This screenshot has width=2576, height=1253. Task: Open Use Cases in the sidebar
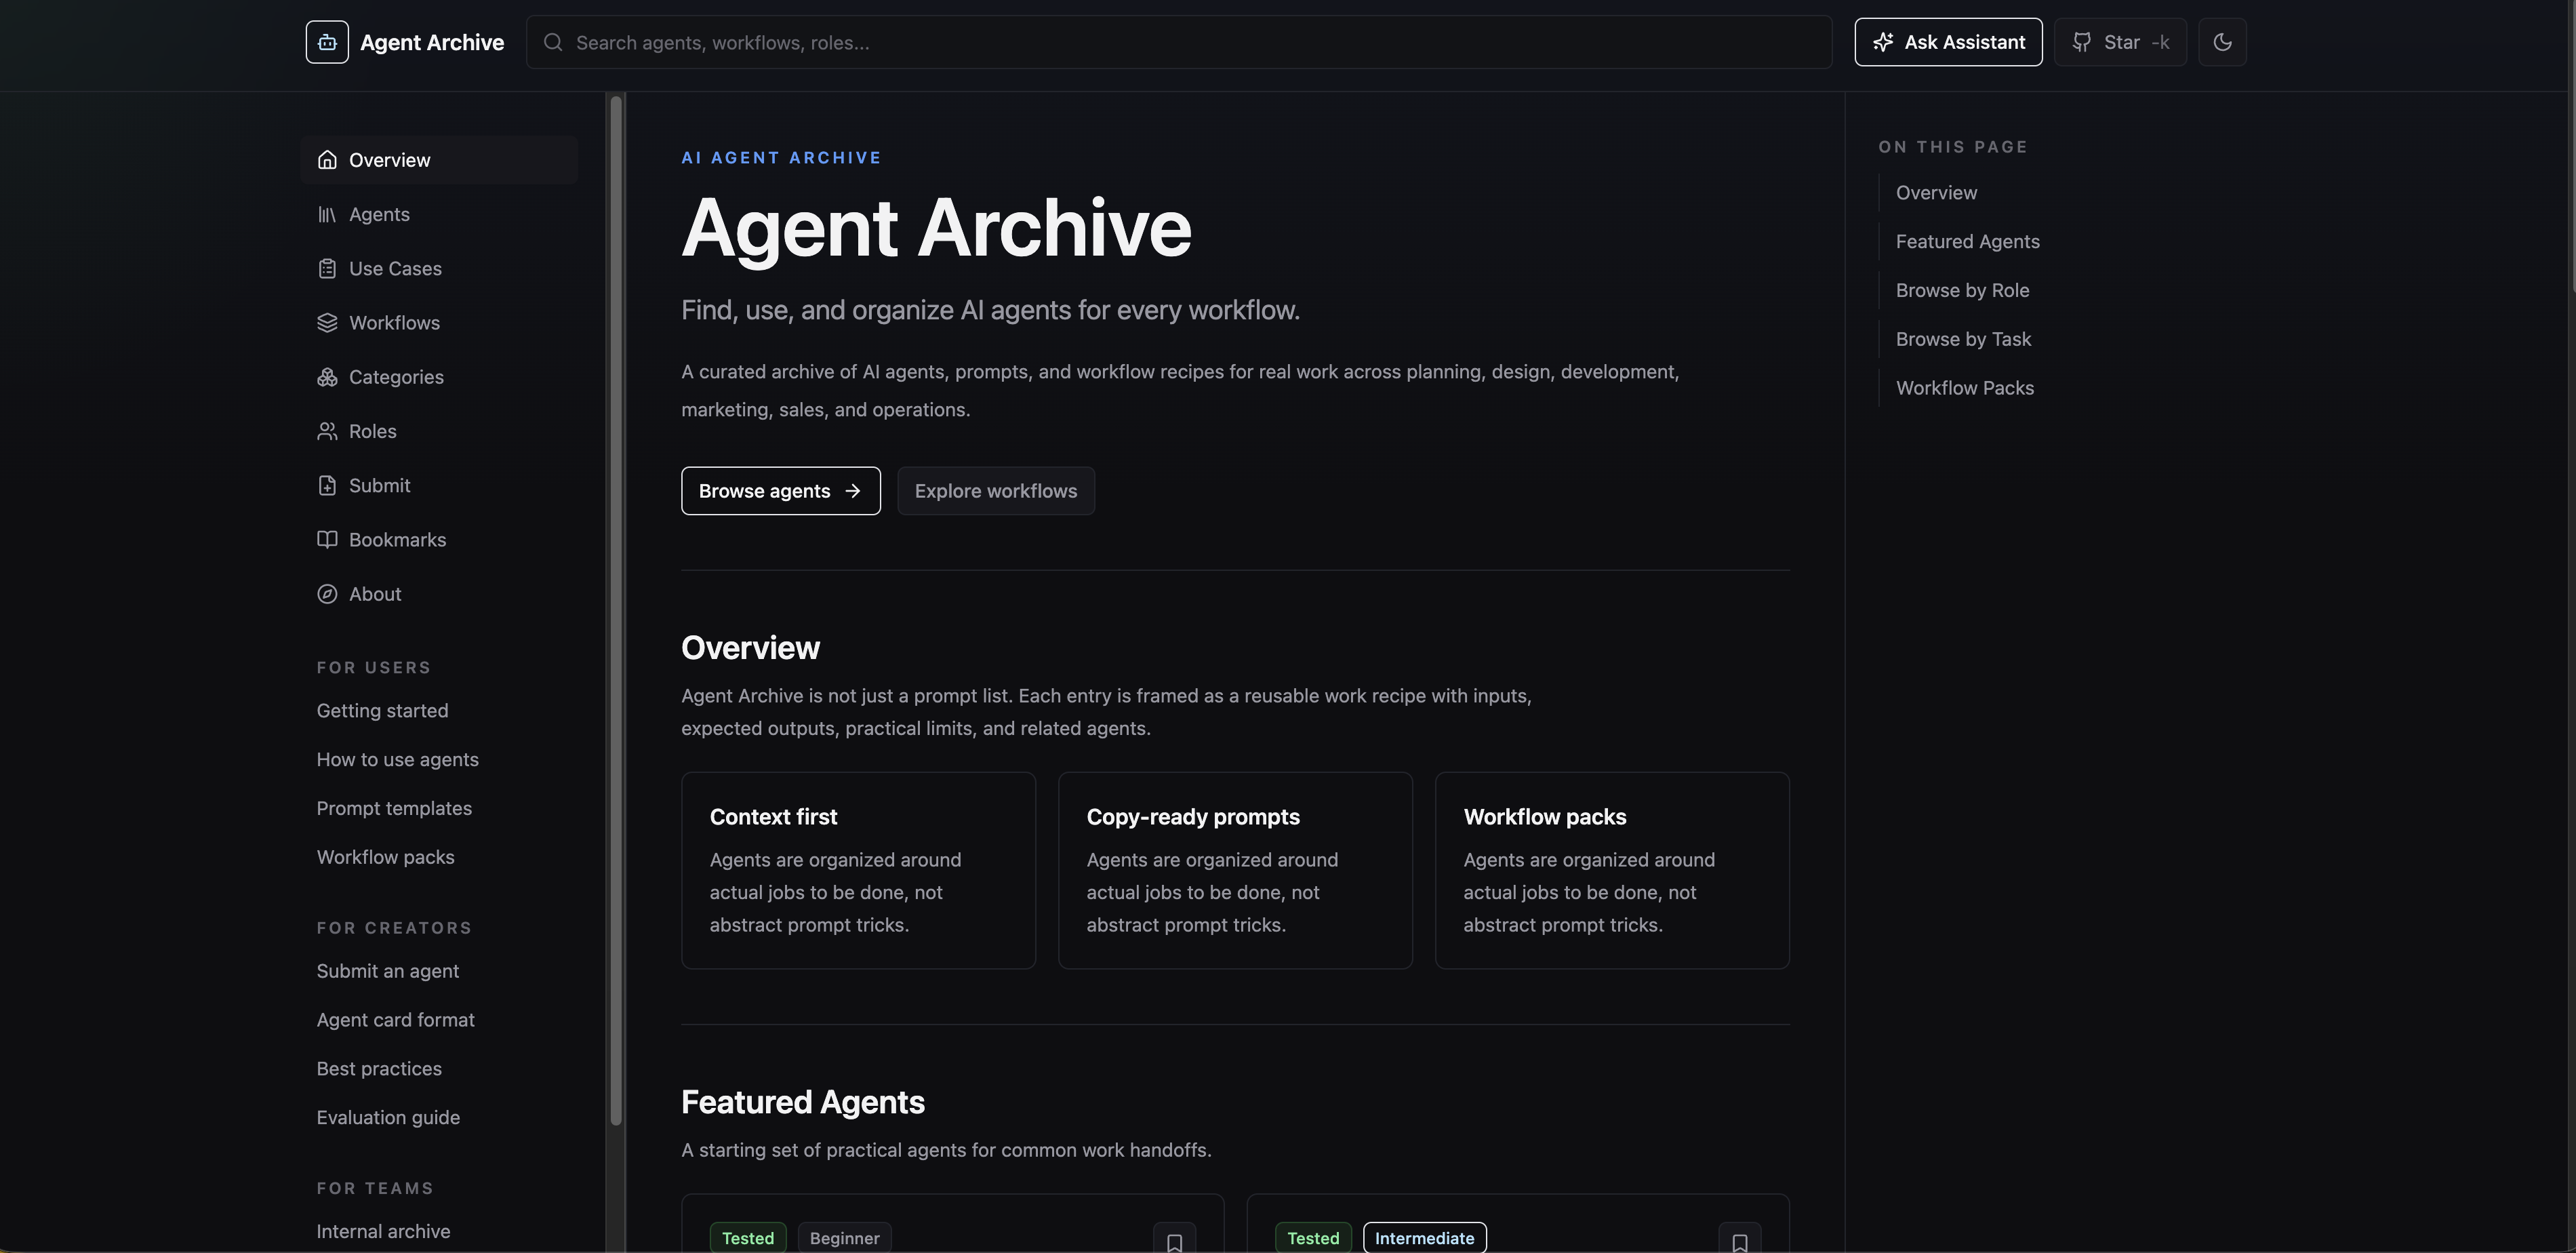[439, 268]
